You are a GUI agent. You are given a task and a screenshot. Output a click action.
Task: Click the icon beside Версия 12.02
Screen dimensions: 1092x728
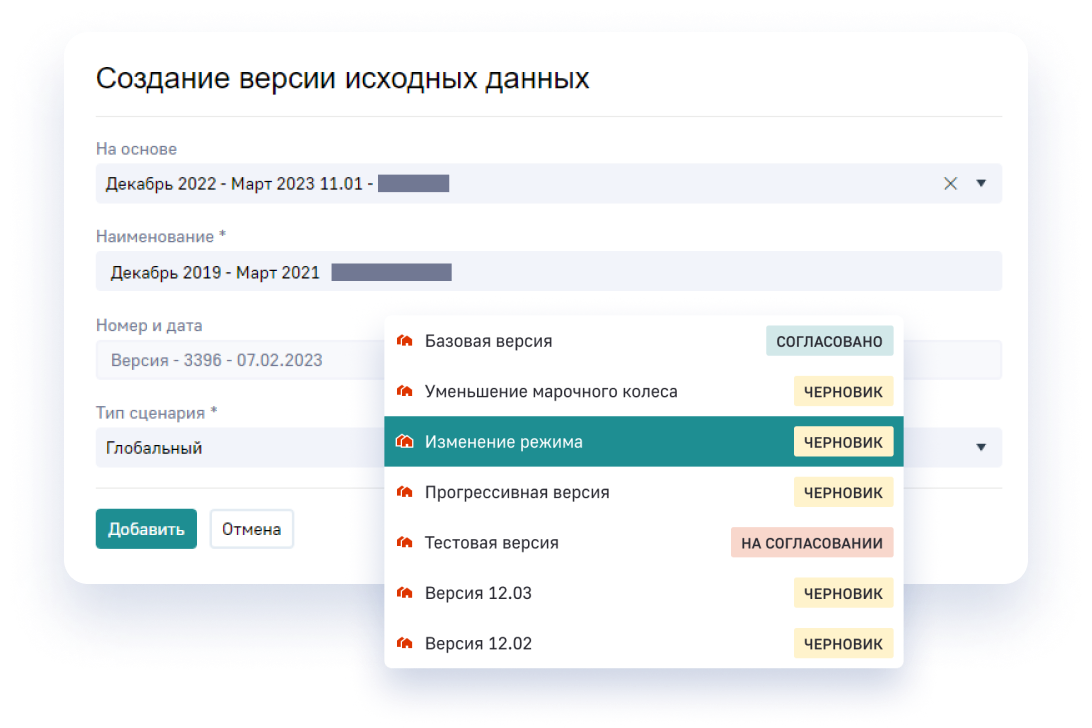[x=405, y=643]
